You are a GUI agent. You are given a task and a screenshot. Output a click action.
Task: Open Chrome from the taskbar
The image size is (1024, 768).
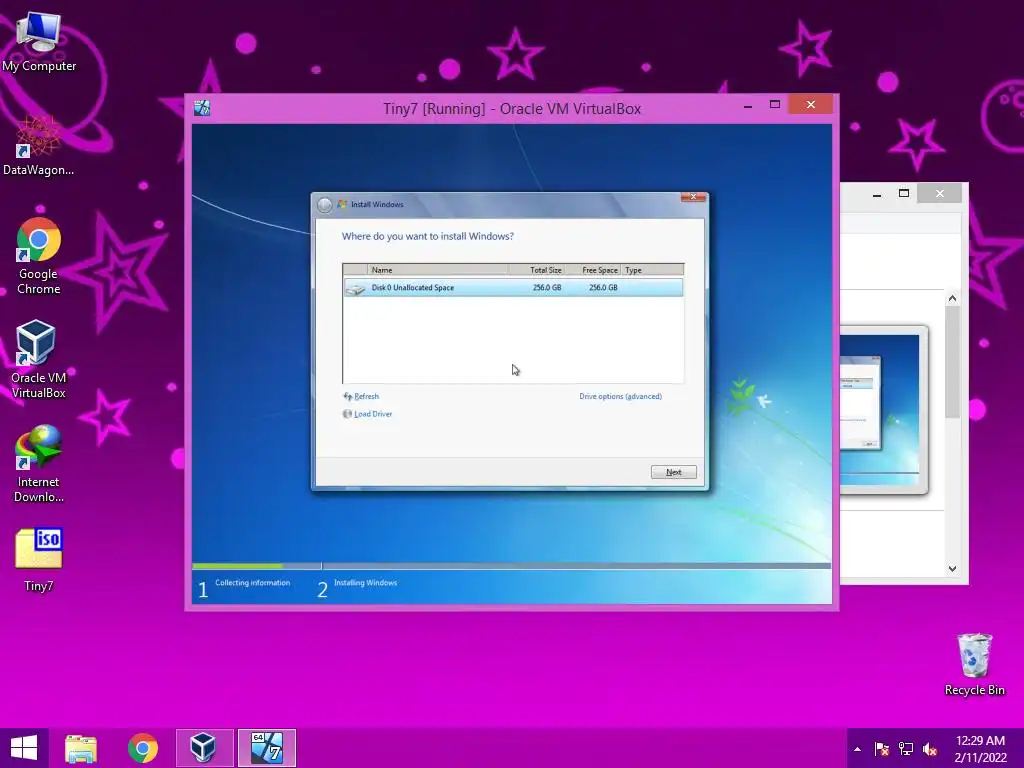click(x=143, y=748)
